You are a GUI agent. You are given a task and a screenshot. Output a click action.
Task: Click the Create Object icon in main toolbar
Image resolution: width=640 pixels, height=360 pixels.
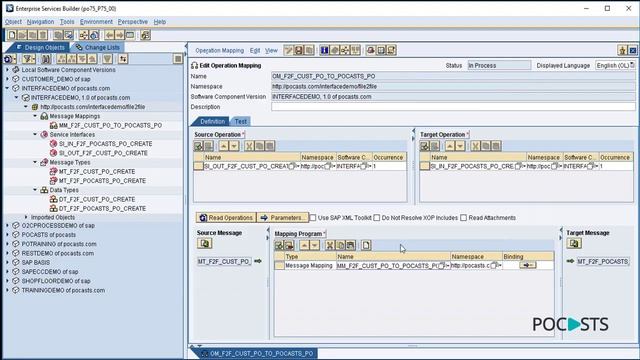pos(12,35)
